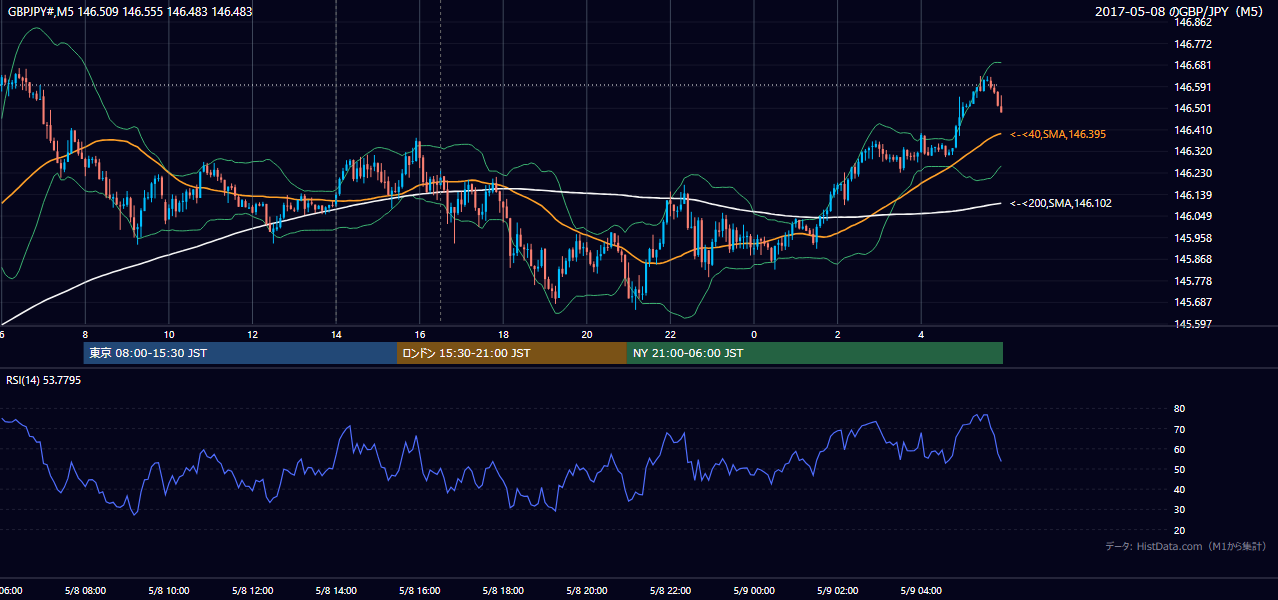This screenshot has width=1278, height=600.
Task: Open the HistData.com data source credit
Action: click(x=1185, y=547)
